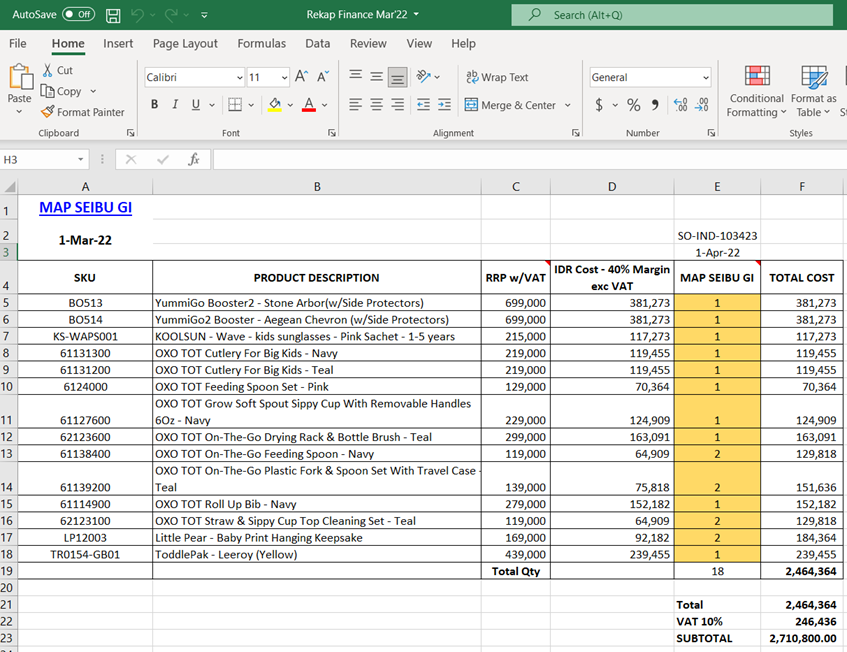This screenshot has width=847, height=652.
Task: Select SUBTOTAL value 2,710,800.00
Action: tap(802, 638)
